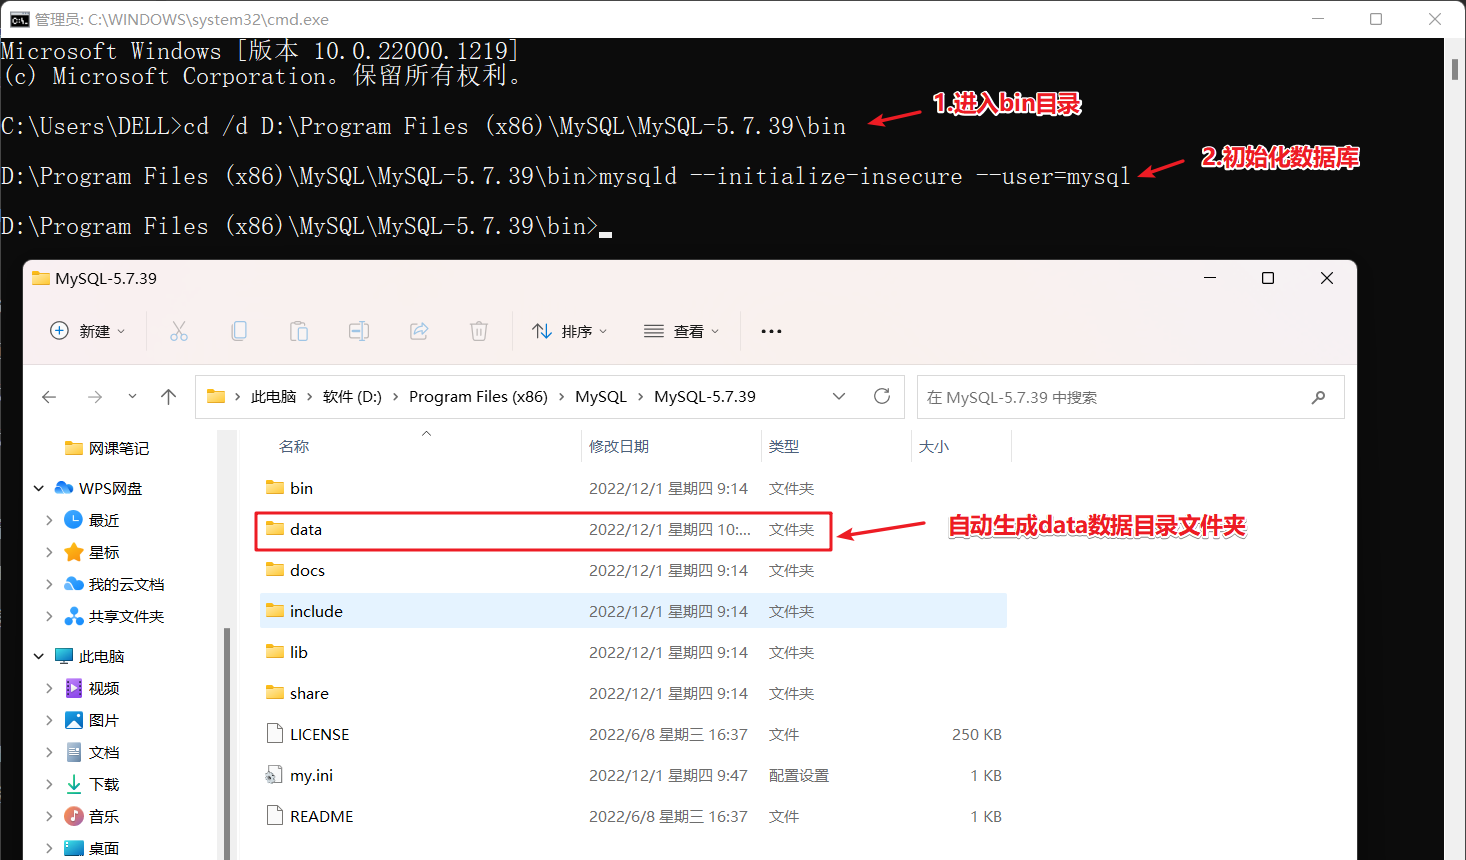Click the back navigation arrow
1466x860 pixels.
pyautogui.click(x=49, y=396)
